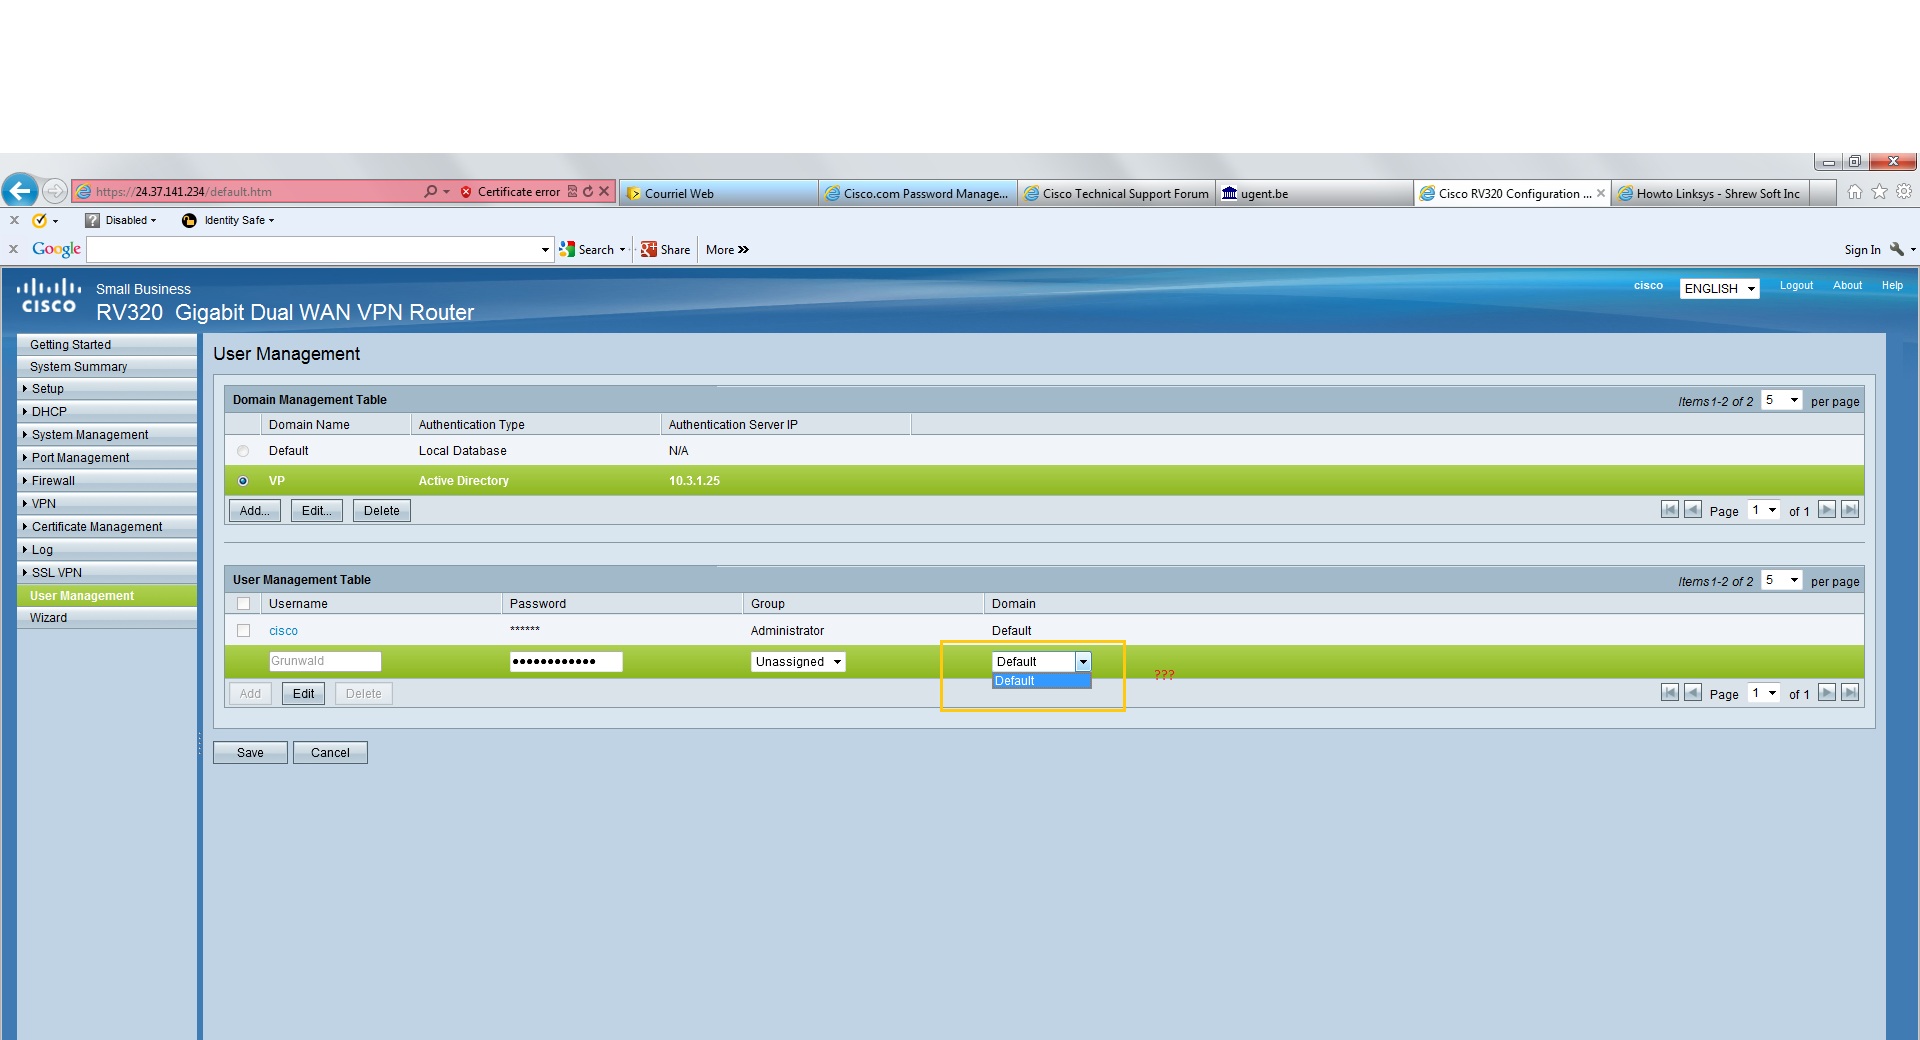
Task: Close the Google toolbar with its X
Action: point(13,249)
